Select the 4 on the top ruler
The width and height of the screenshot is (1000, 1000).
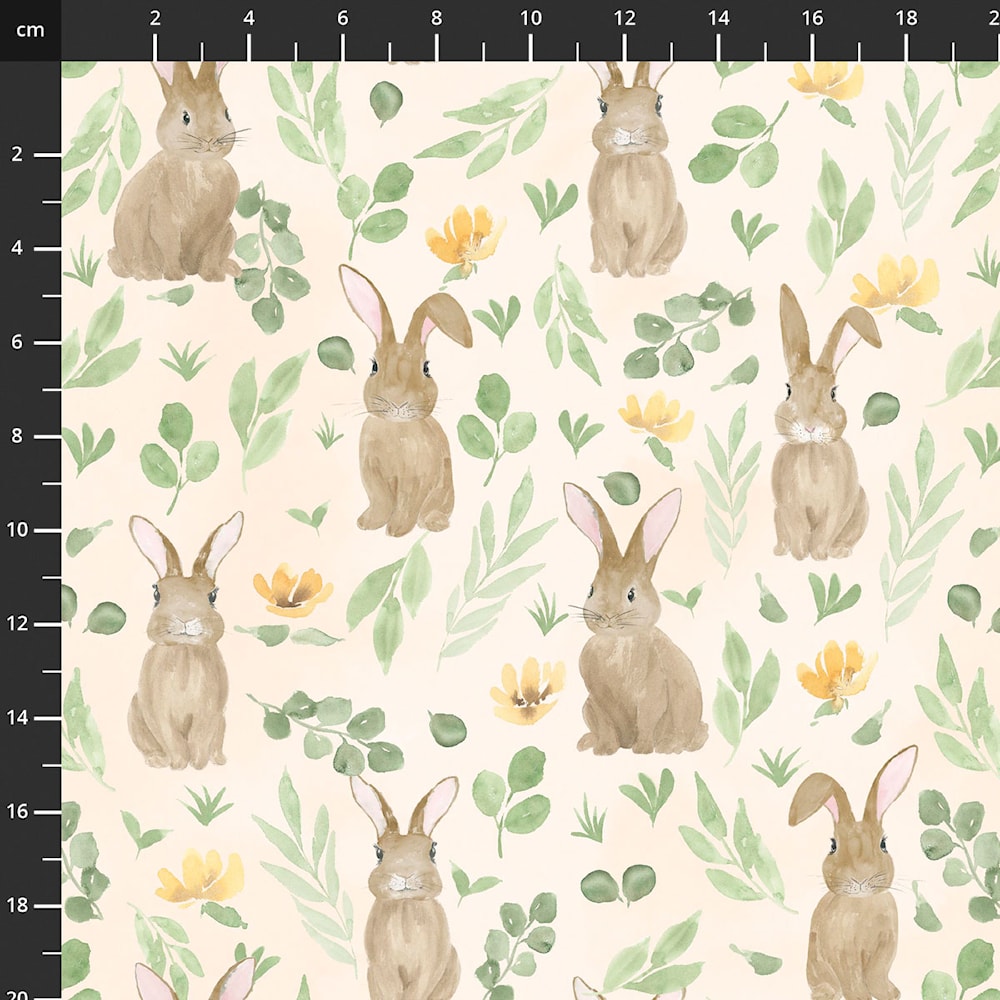(x=249, y=18)
